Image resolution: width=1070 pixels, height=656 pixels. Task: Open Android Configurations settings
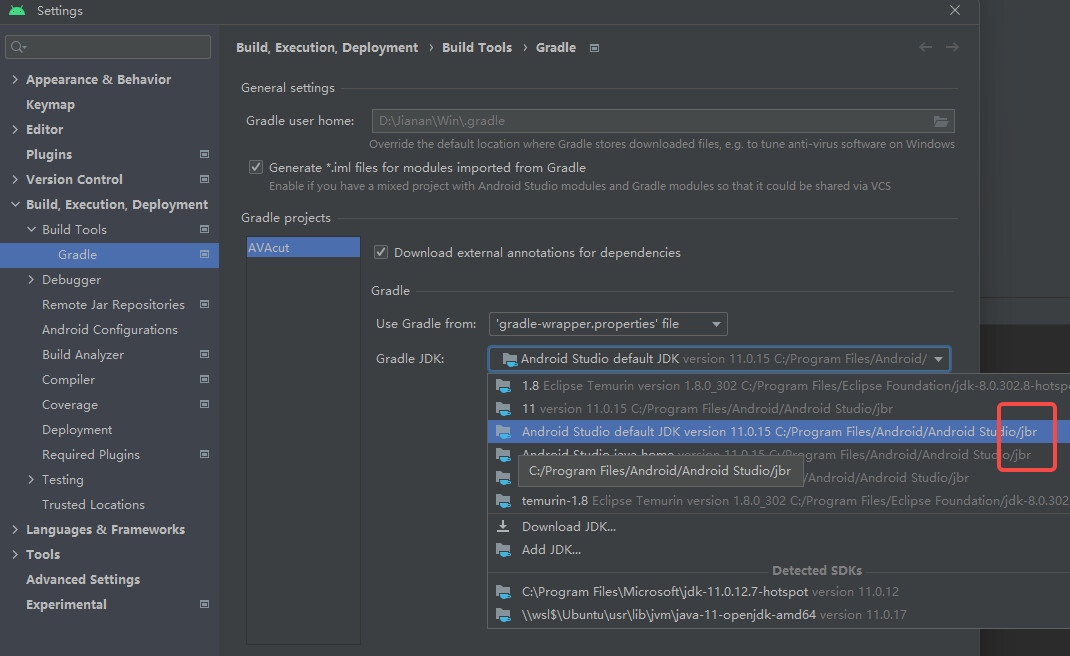pyautogui.click(x=110, y=330)
